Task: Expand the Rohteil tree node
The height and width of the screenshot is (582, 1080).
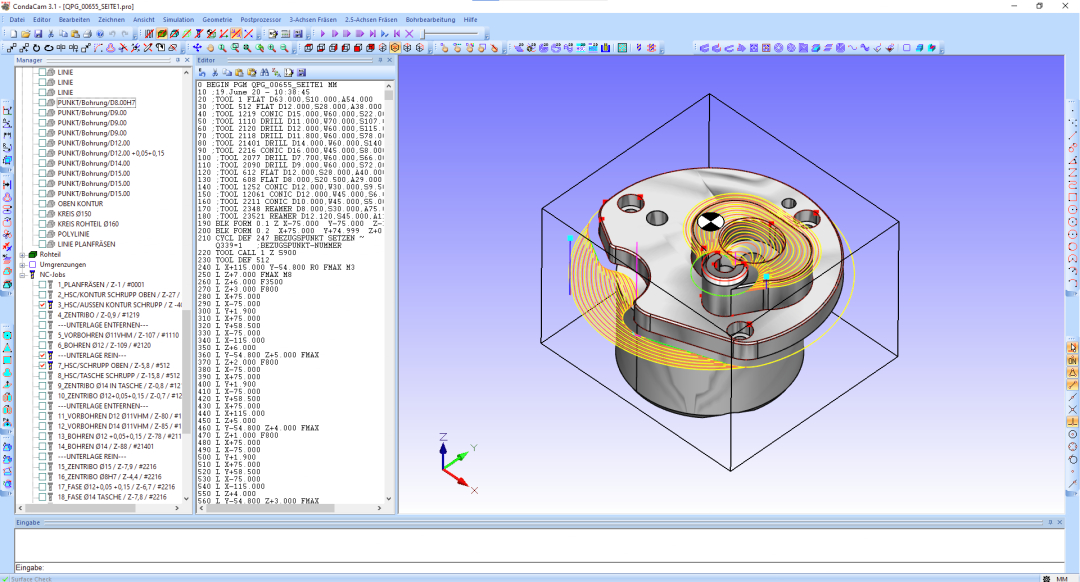Action: [22, 254]
